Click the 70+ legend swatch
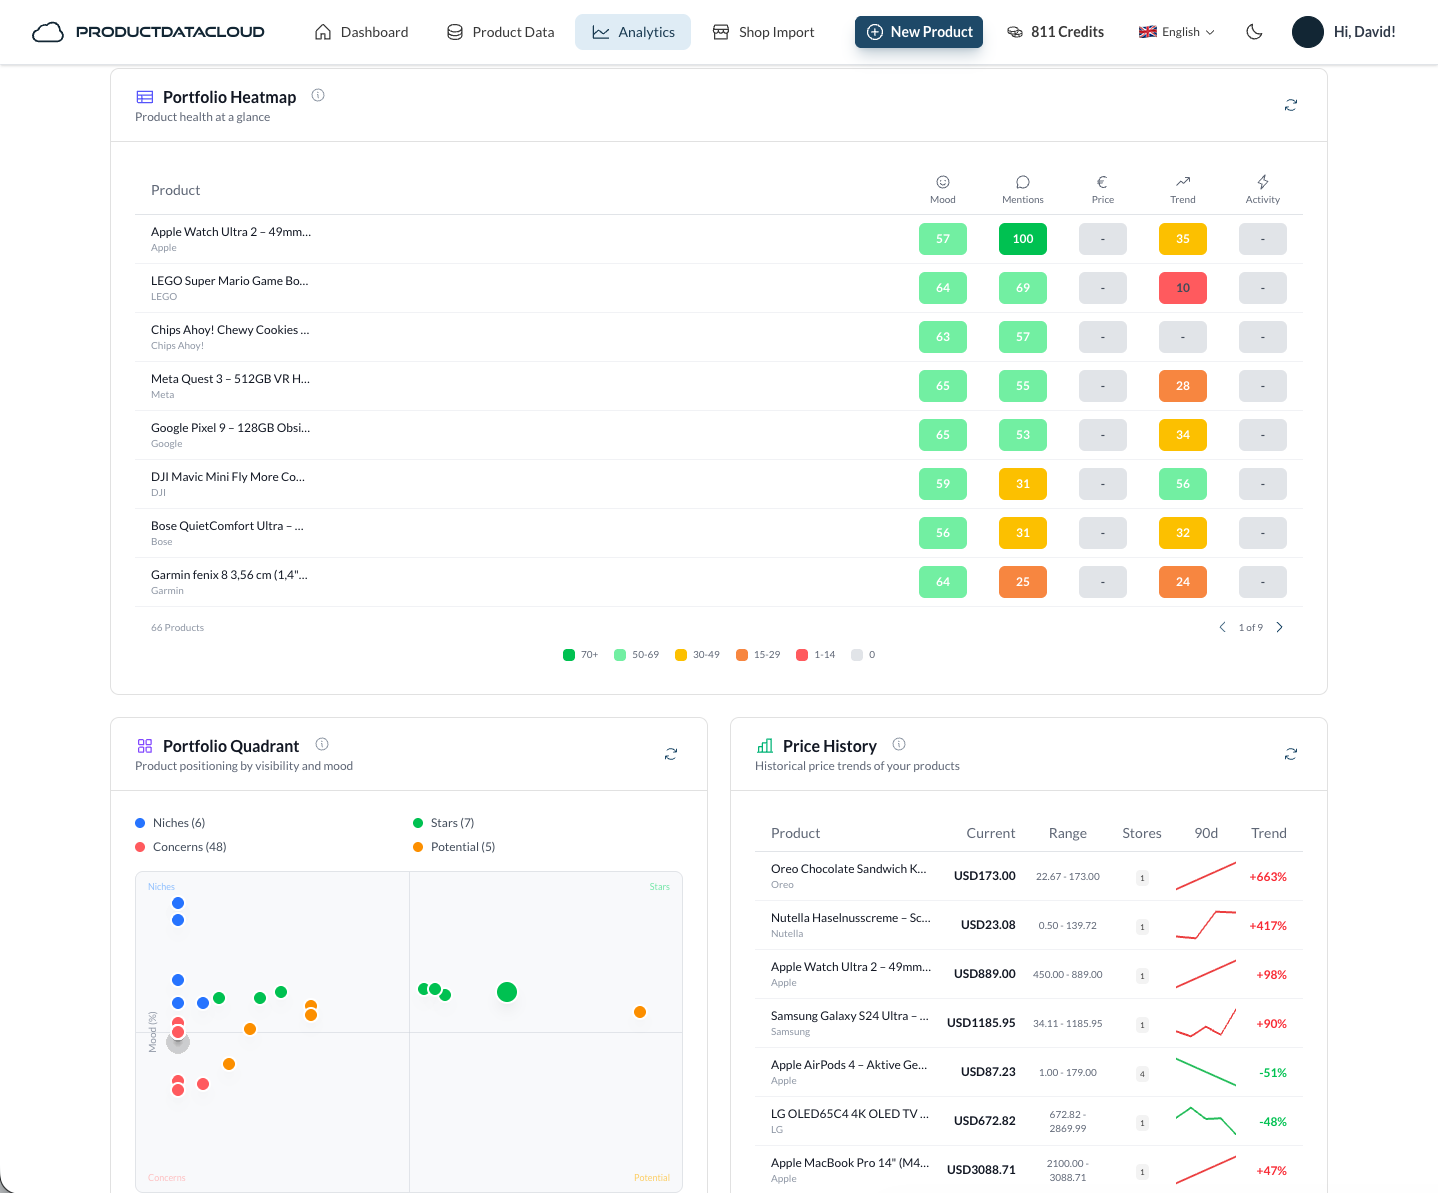 (569, 655)
